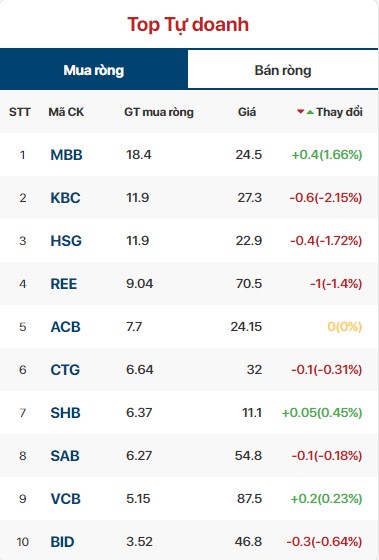Open the MBB stock link

tap(66, 155)
